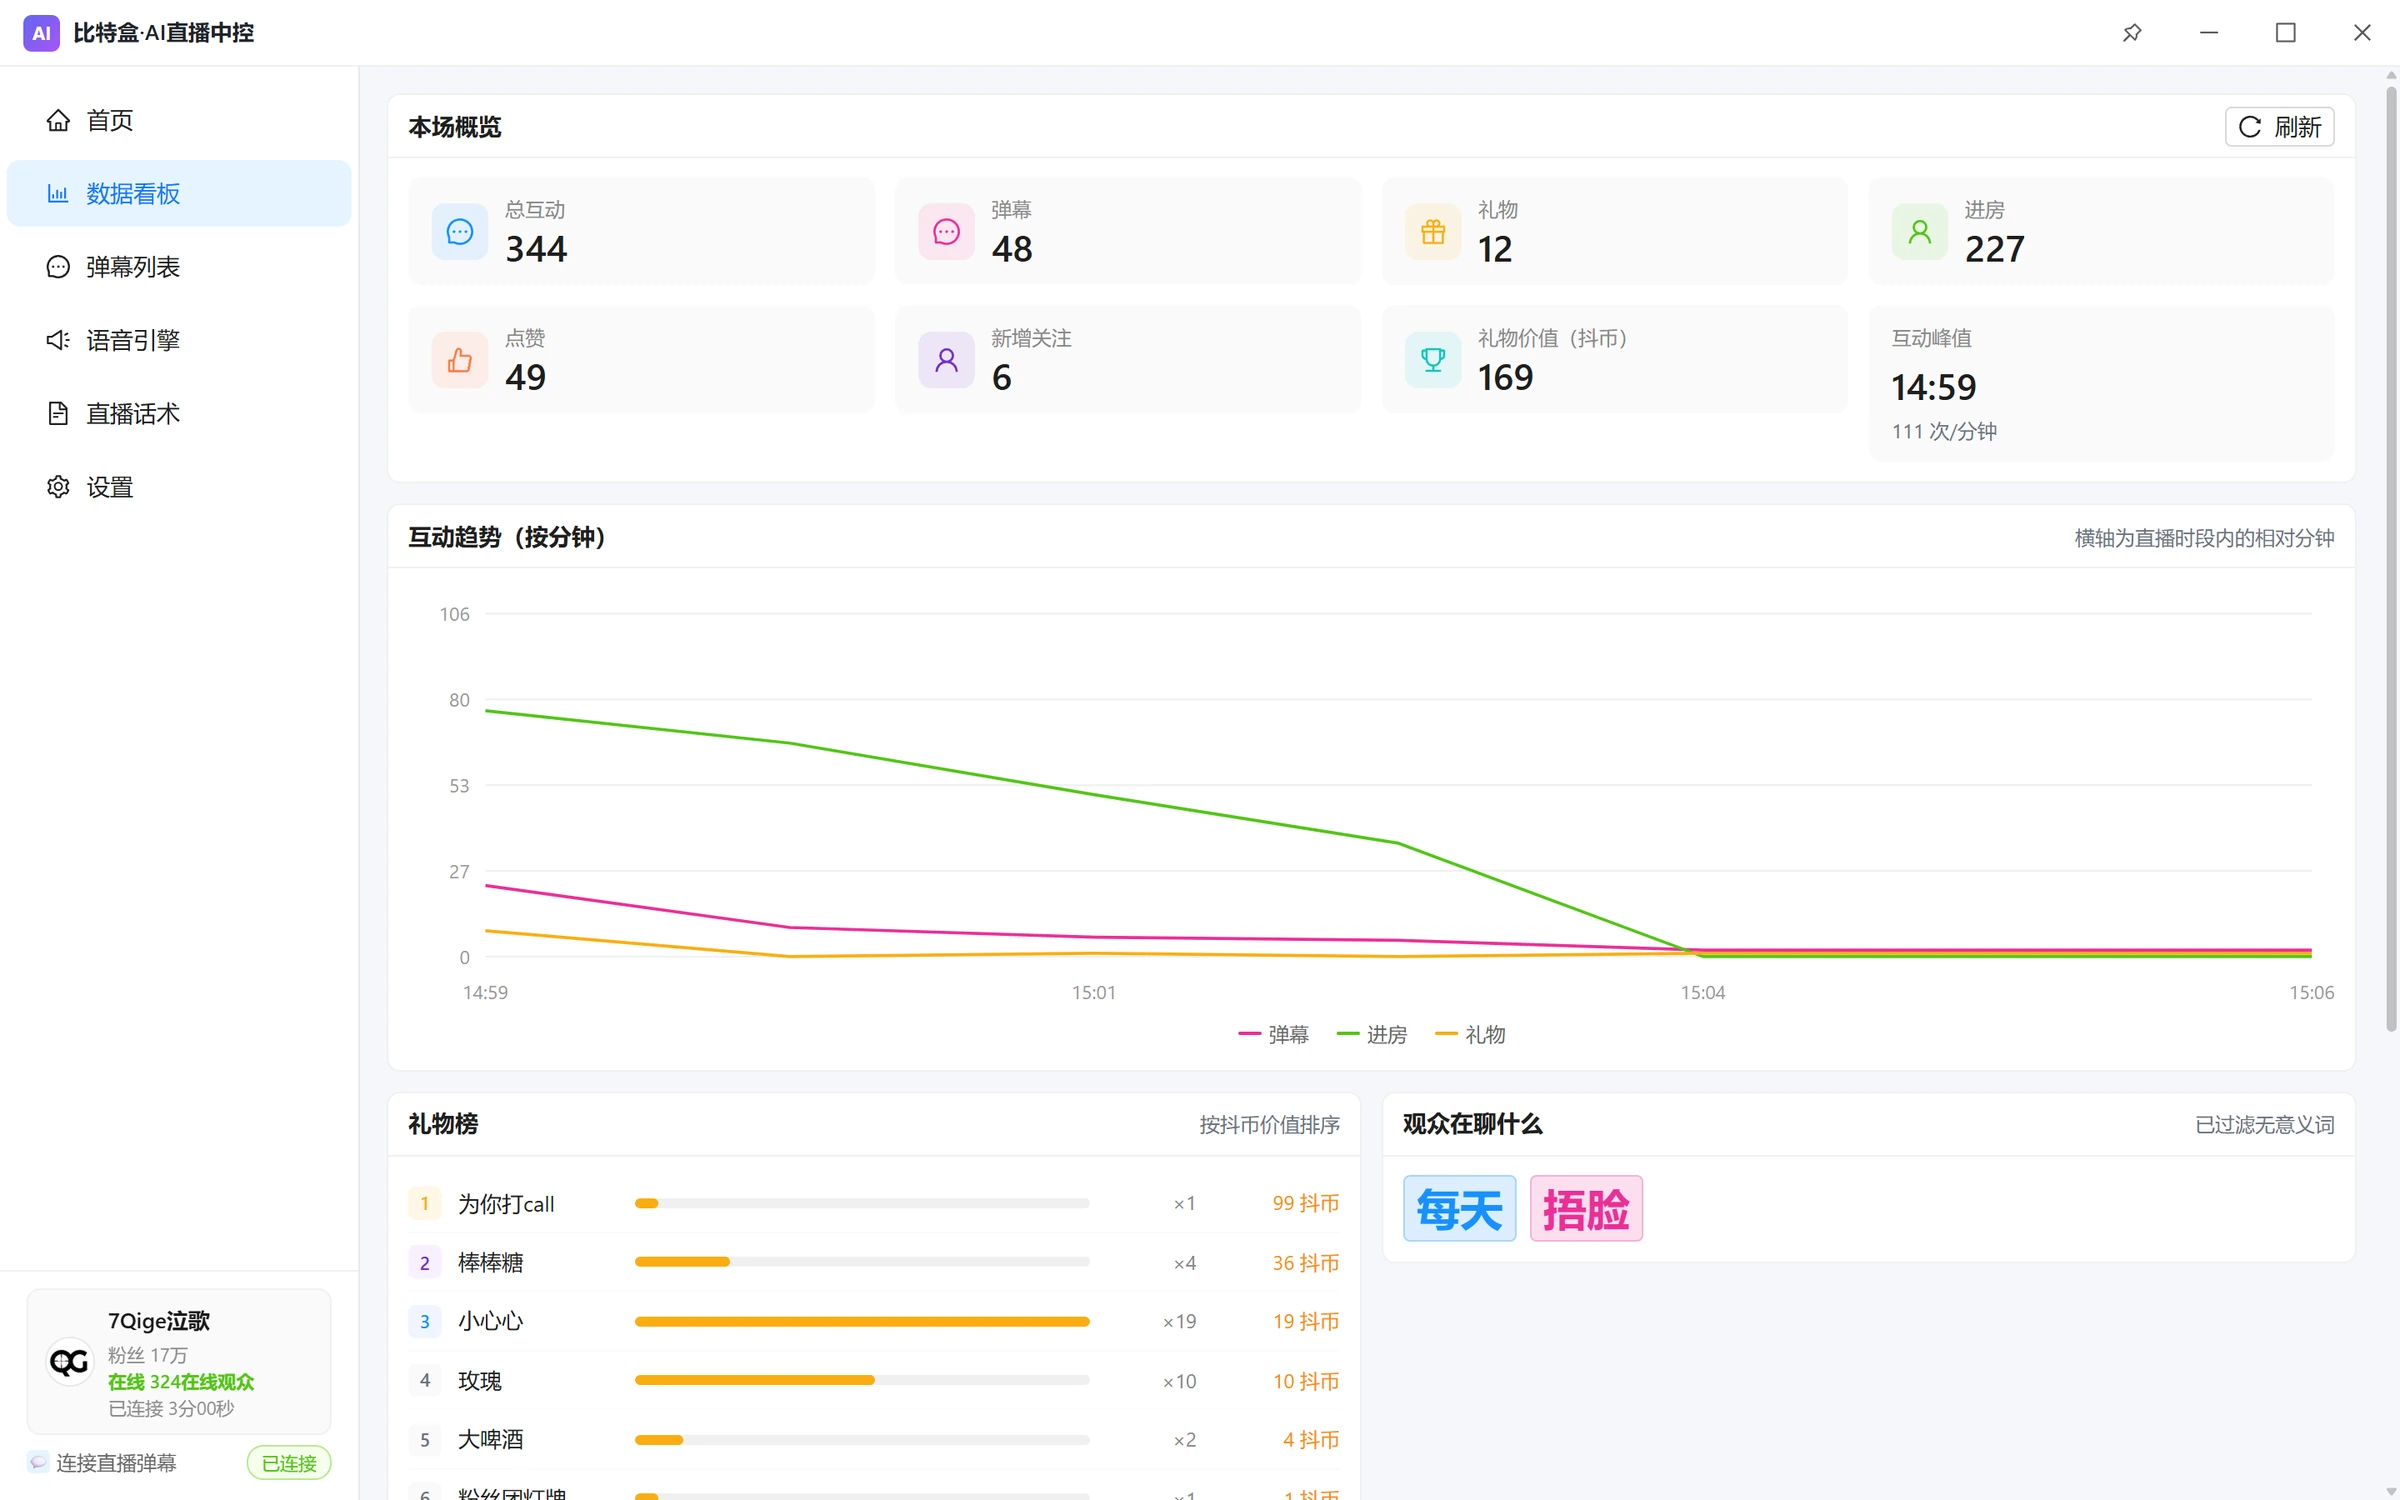Click the AI app logo icon
2400x1500 pixels.
point(41,33)
